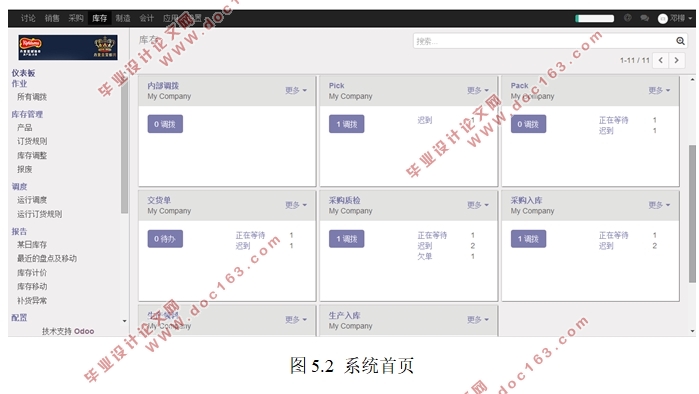The image size is (699, 394).
Task: Click the 1-11 / 11 pager text
Action: (x=634, y=60)
